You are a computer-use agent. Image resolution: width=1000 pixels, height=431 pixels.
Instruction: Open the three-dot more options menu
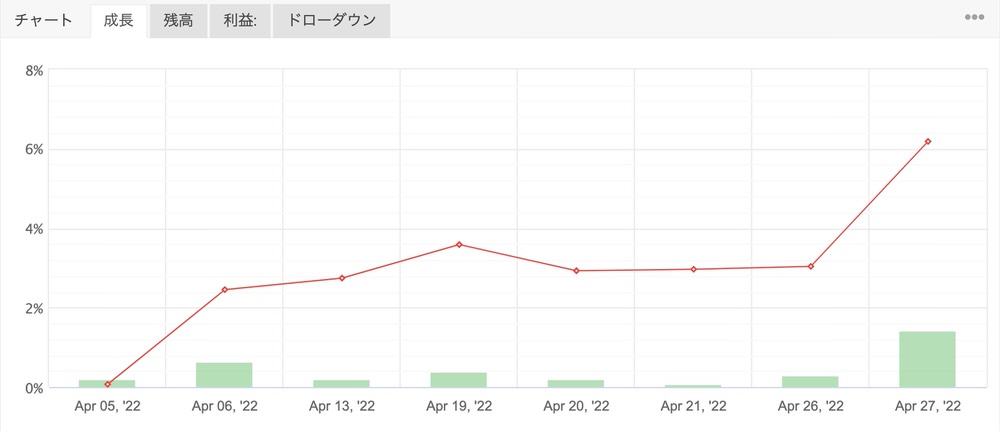[974, 18]
